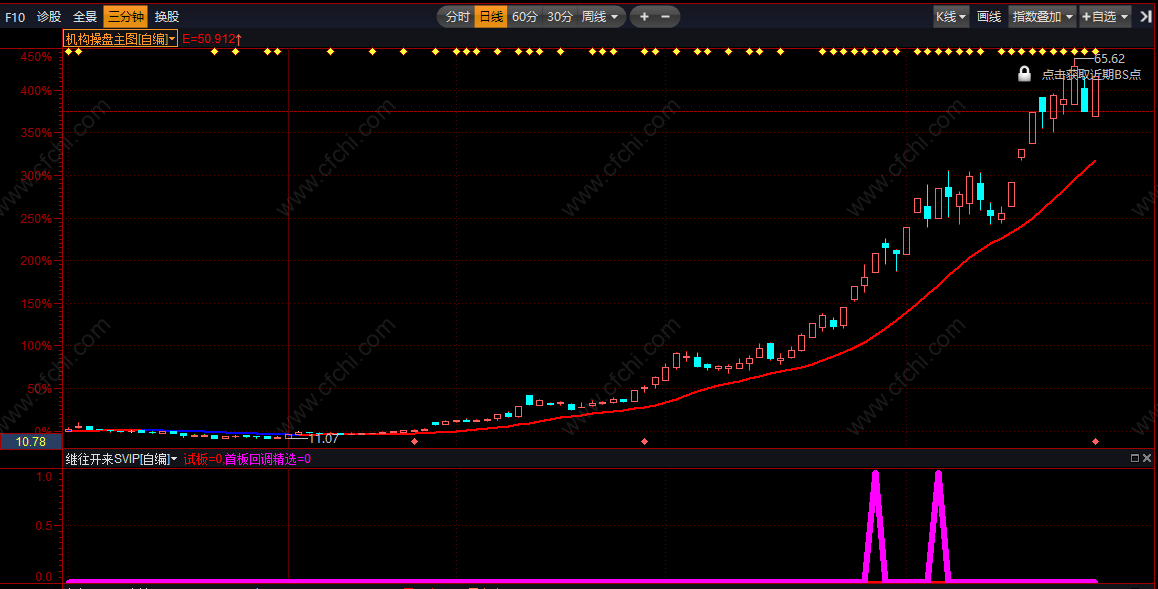
Task: Click the first magenta signal spike
Action: click(x=875, y=526)
